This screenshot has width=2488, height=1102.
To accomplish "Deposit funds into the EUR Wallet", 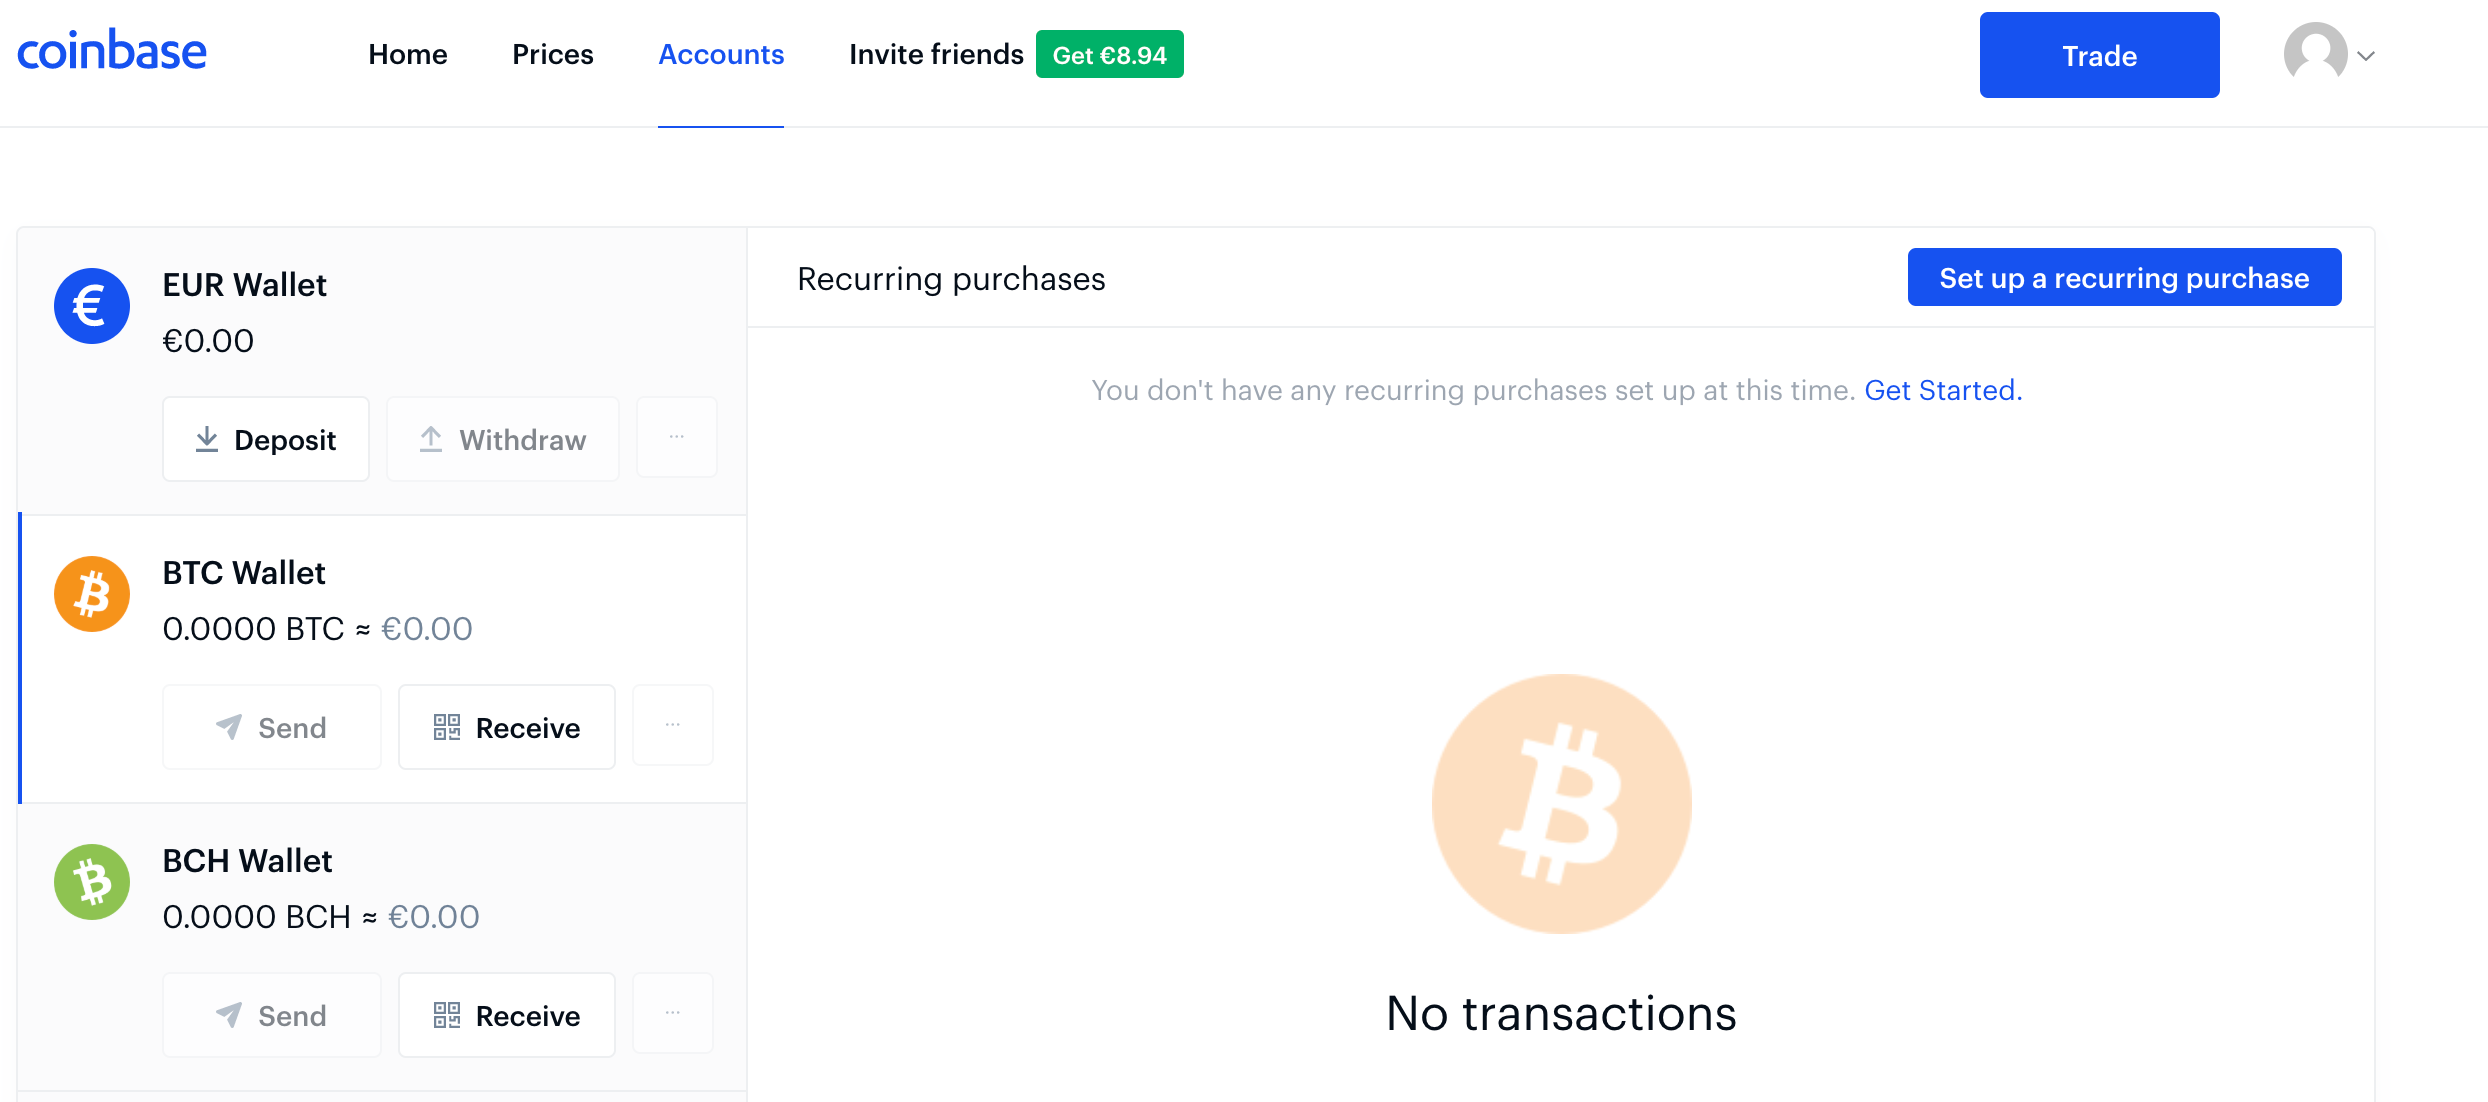I will [x=266, y=439].
